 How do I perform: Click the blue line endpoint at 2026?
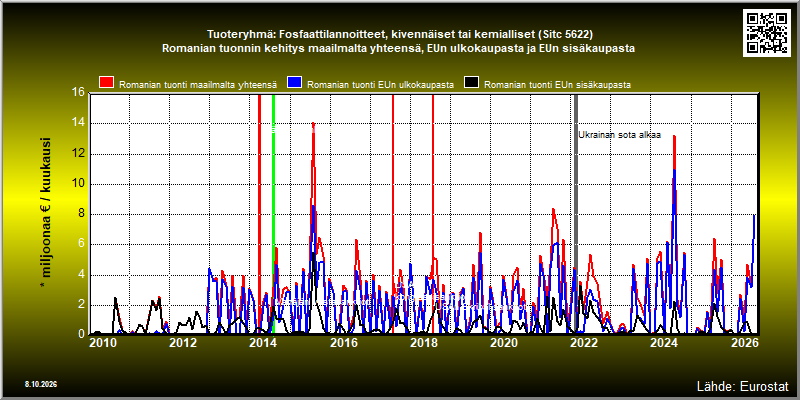(755, 215)
